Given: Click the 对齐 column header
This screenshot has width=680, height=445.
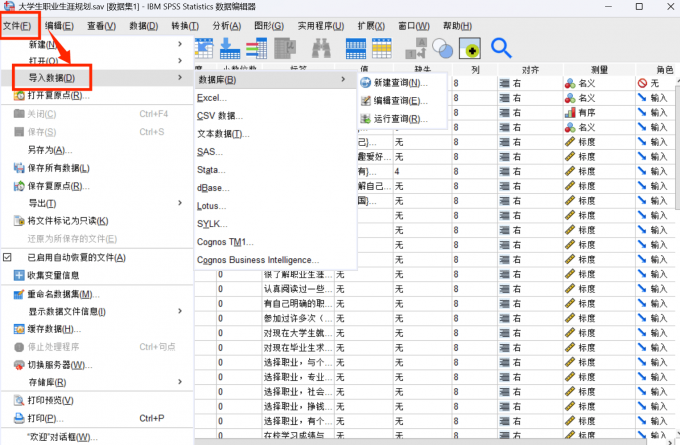Looking at the screenshot, I should (x=530, y=70).
